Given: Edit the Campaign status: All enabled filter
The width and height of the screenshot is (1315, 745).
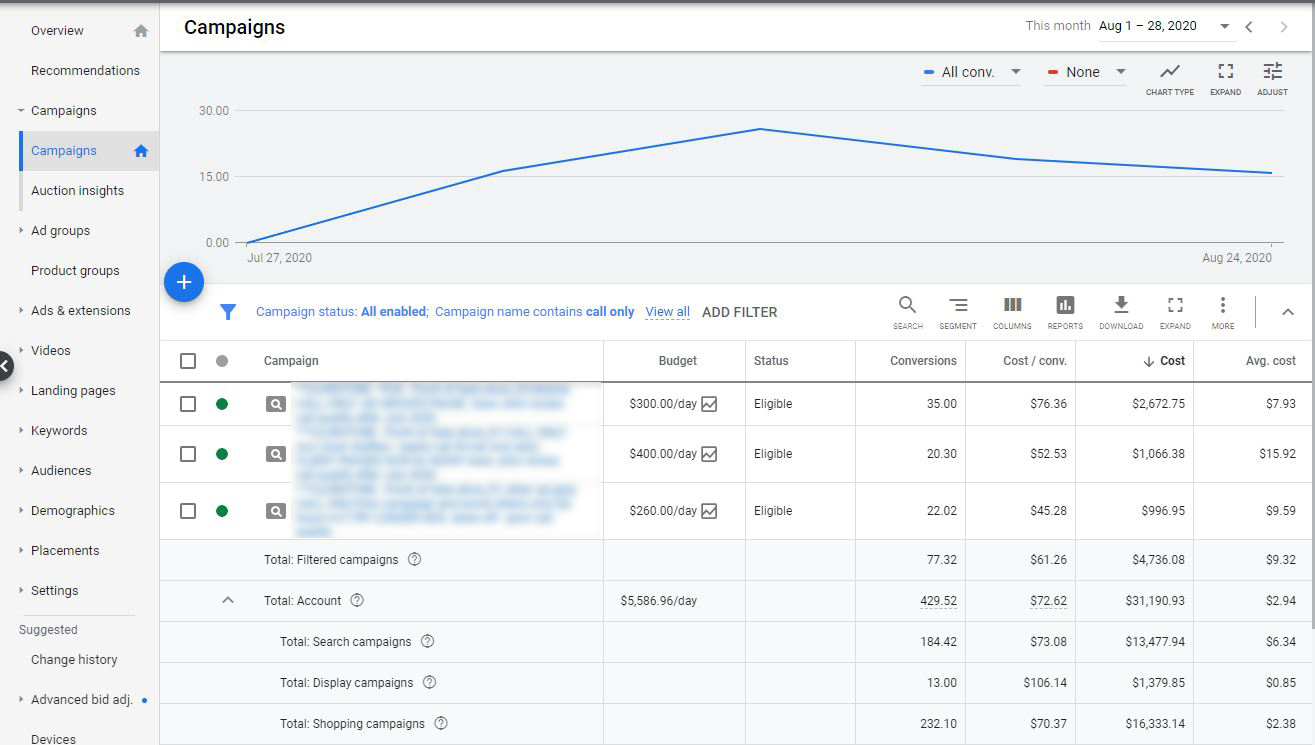Looking at the screenshot, I should 341,312.
